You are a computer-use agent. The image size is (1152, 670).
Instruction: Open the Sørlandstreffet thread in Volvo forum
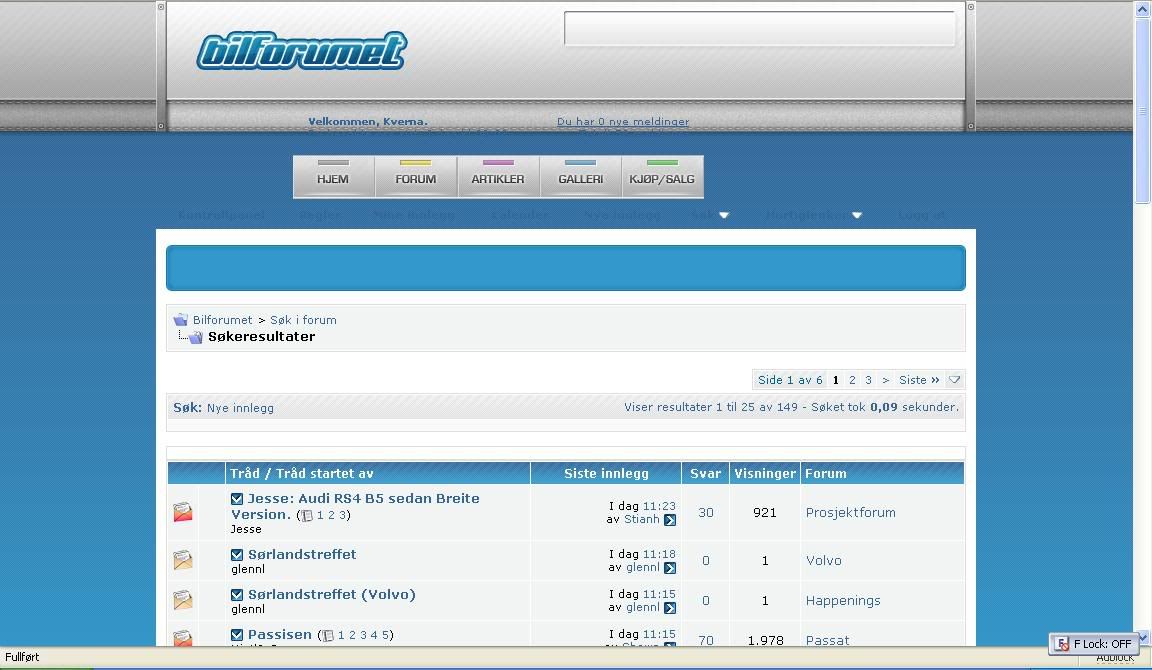(302, 555)
